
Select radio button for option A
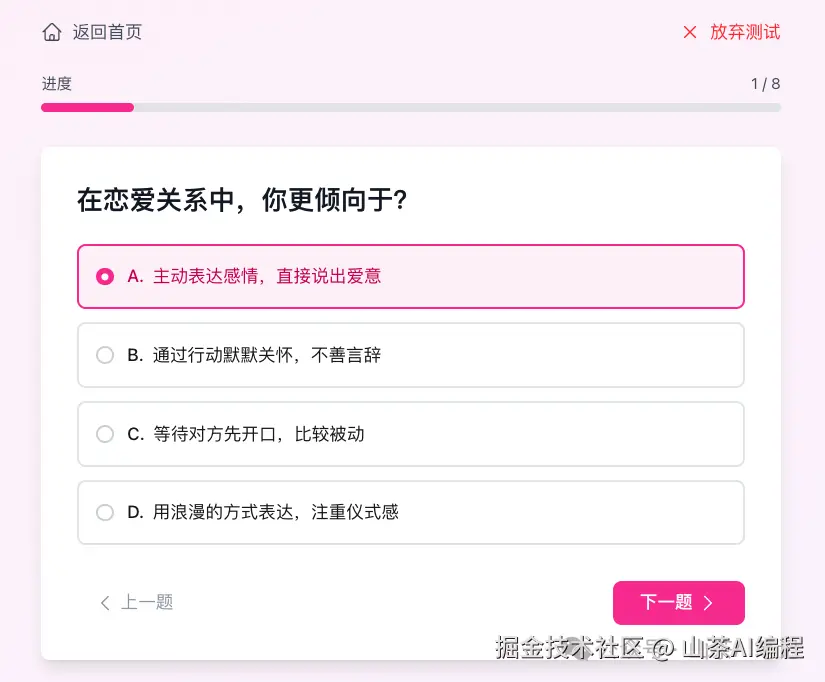[x=105, y=277]
